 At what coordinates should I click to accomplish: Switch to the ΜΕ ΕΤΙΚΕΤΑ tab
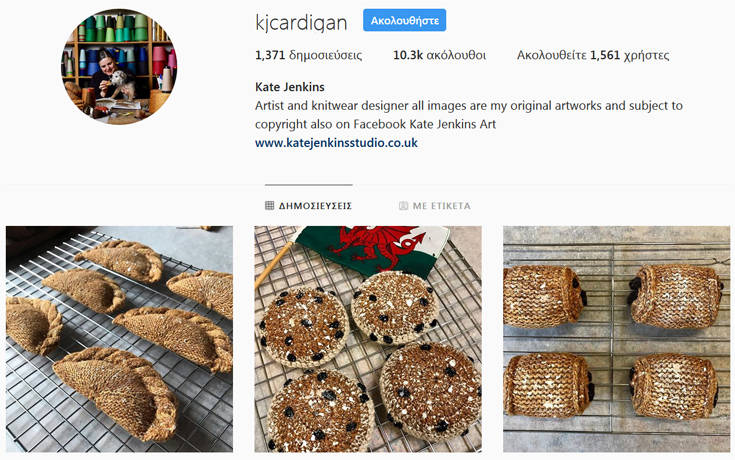point(435,205)
